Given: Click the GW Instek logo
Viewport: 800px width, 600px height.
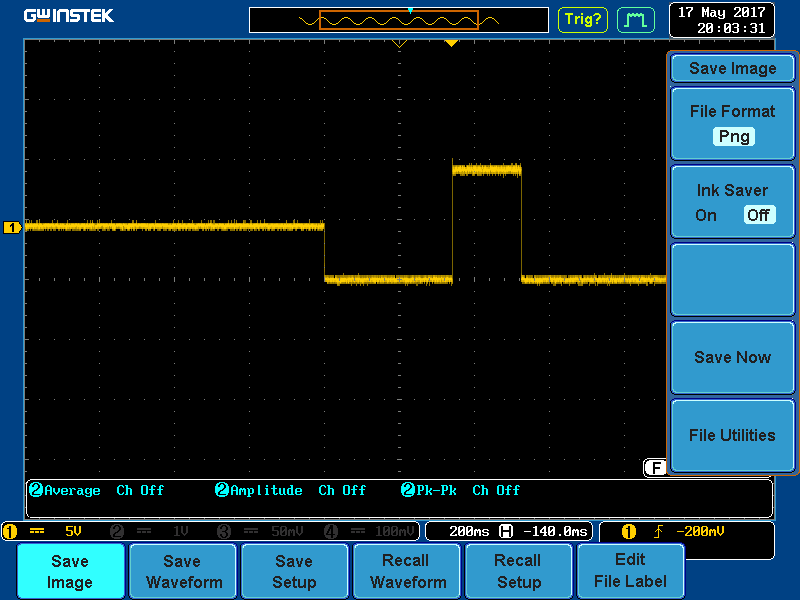Looking at the screenshot, I should (68, 16).
